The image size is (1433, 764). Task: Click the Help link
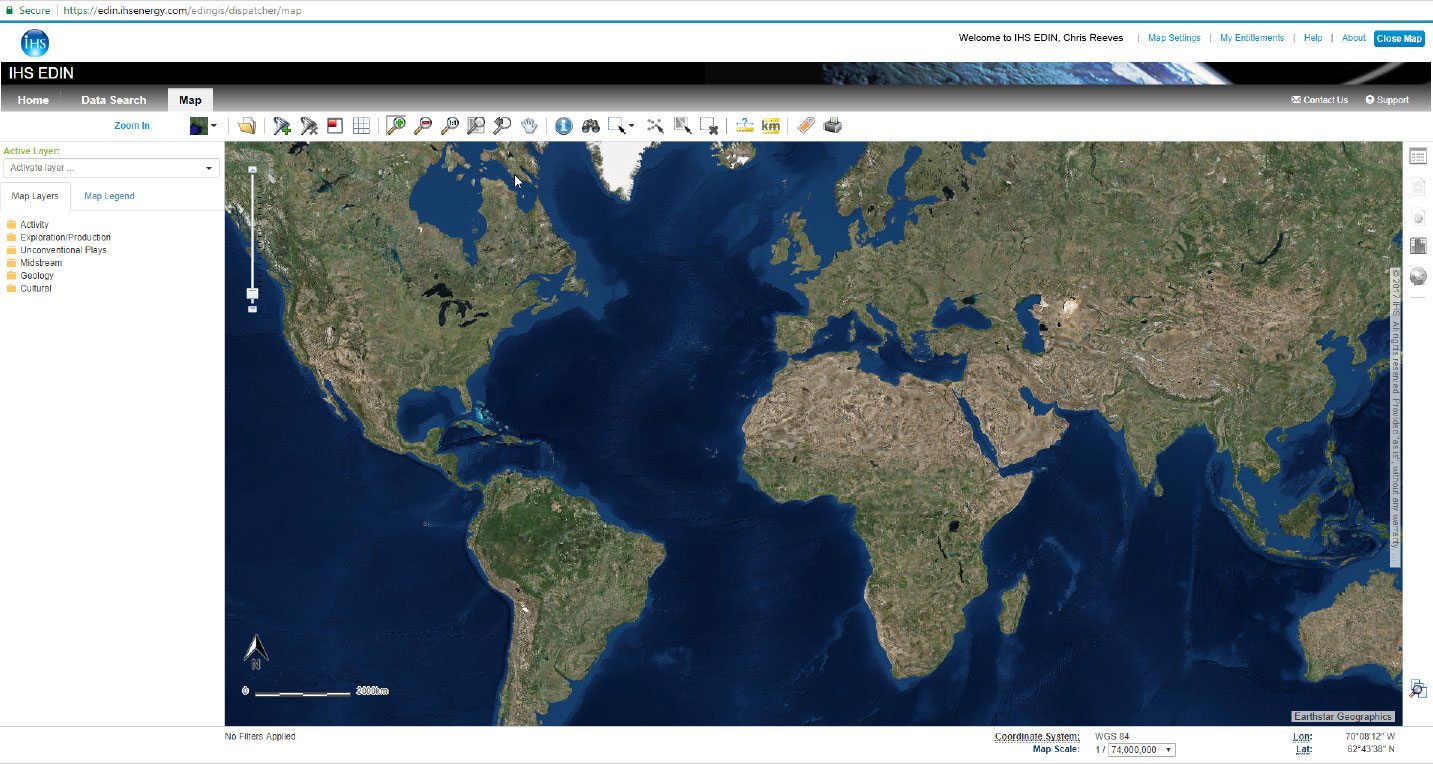pos(1313,38)
